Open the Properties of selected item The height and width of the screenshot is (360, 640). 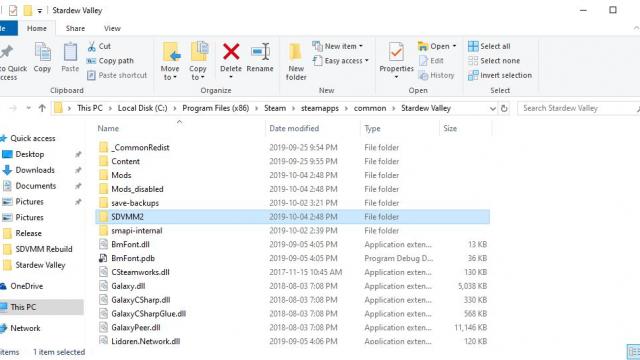[x=396, y=60]
